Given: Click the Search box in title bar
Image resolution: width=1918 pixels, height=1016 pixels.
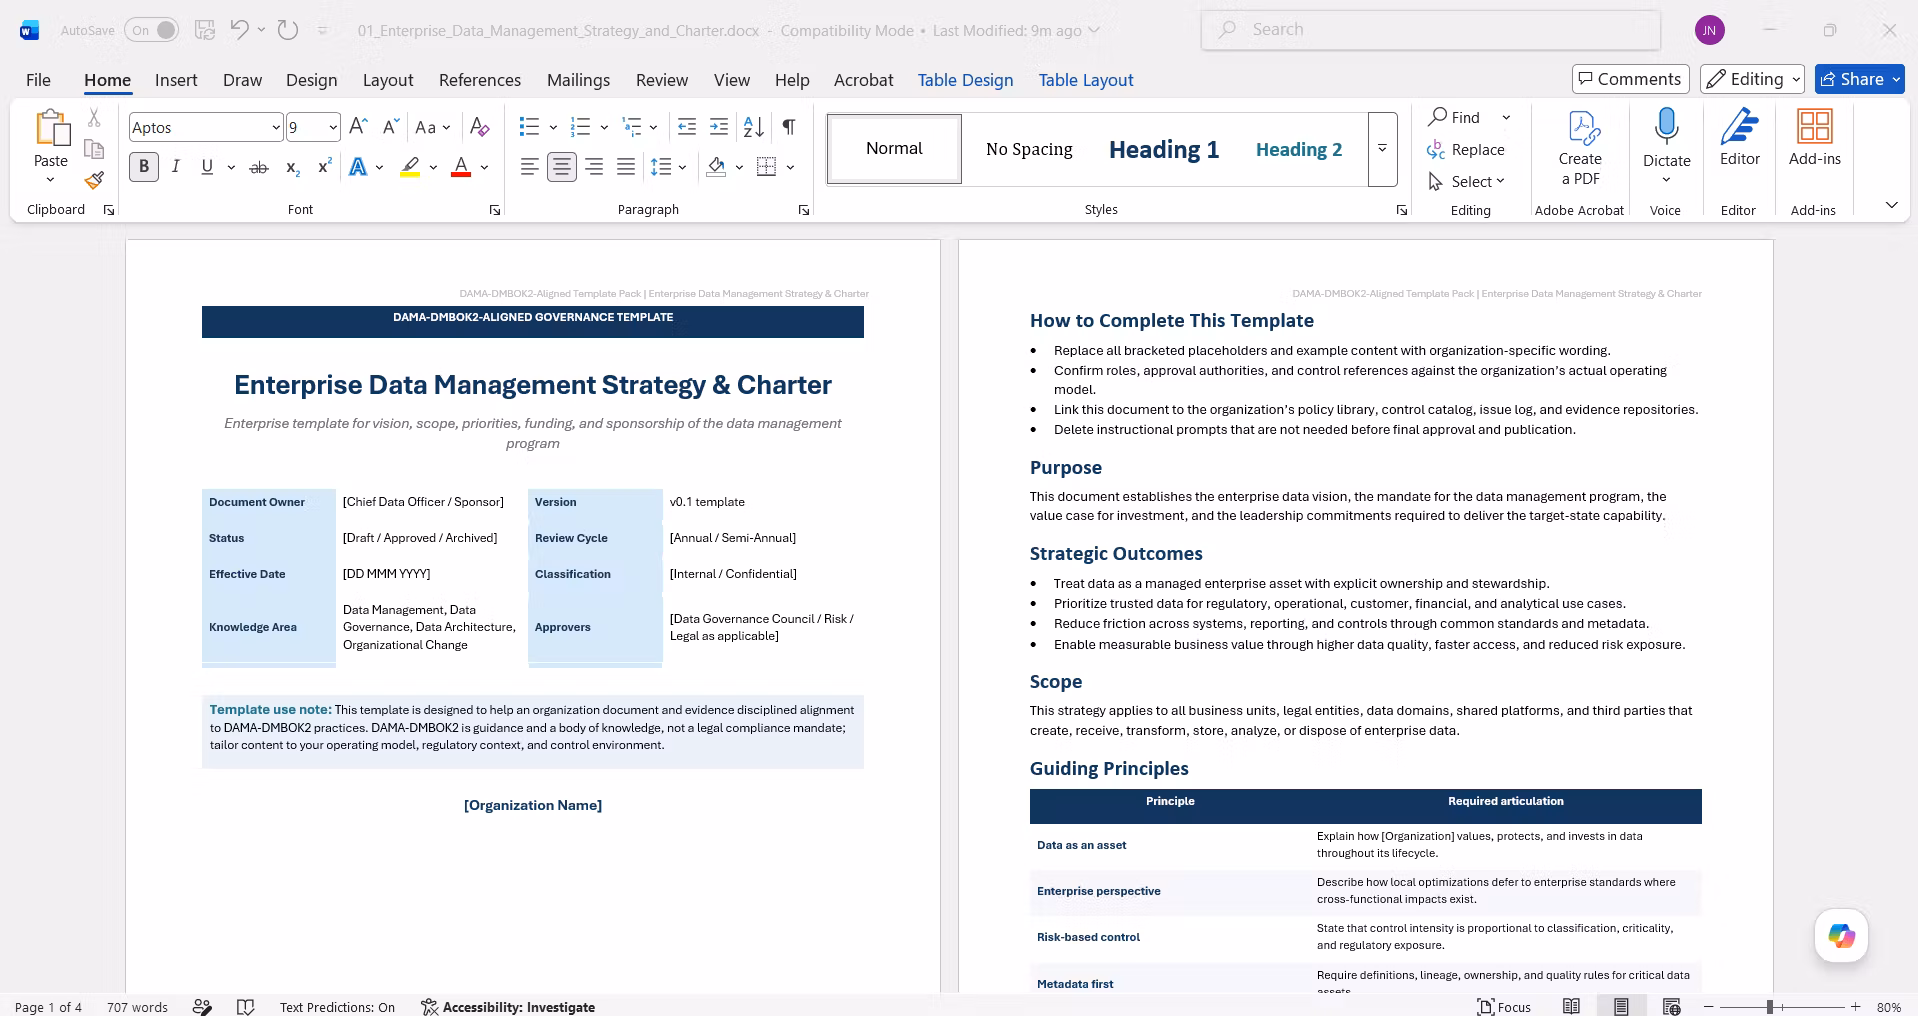Looking at the screenshot, I should [x=1430, y=30].
